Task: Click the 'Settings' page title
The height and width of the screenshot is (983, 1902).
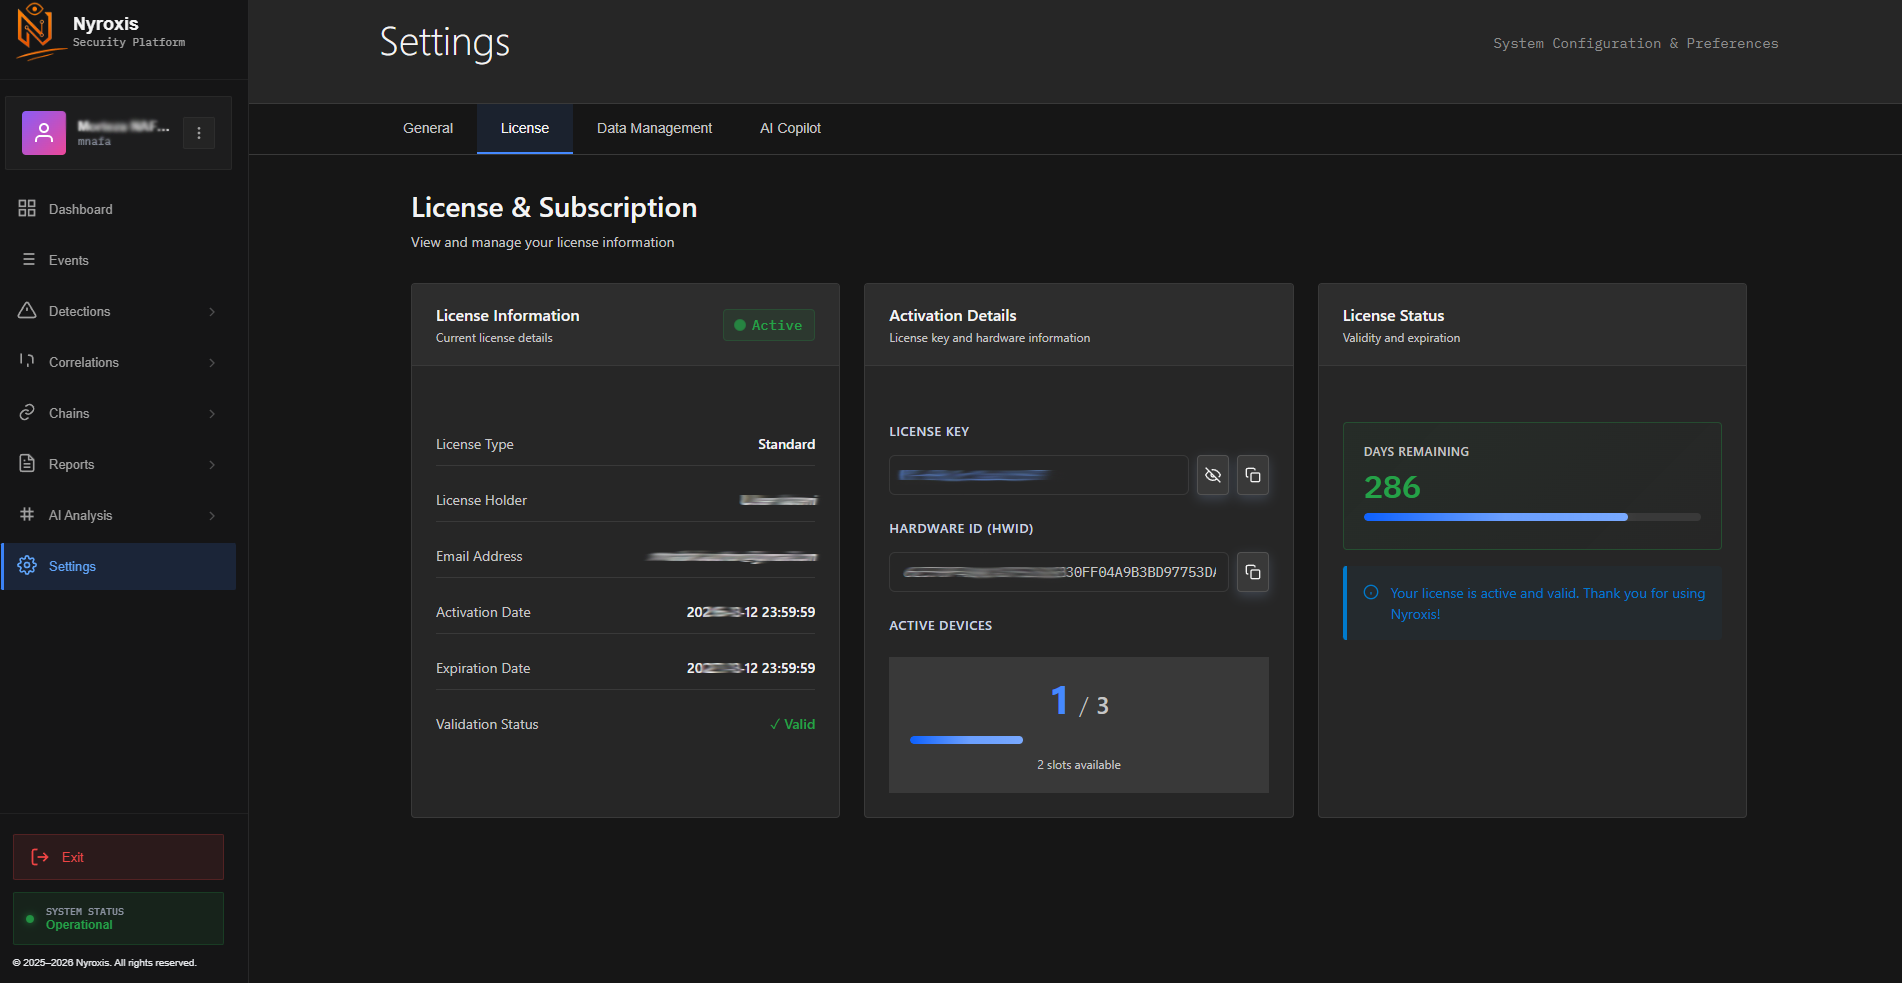Action: click(445, 43)
